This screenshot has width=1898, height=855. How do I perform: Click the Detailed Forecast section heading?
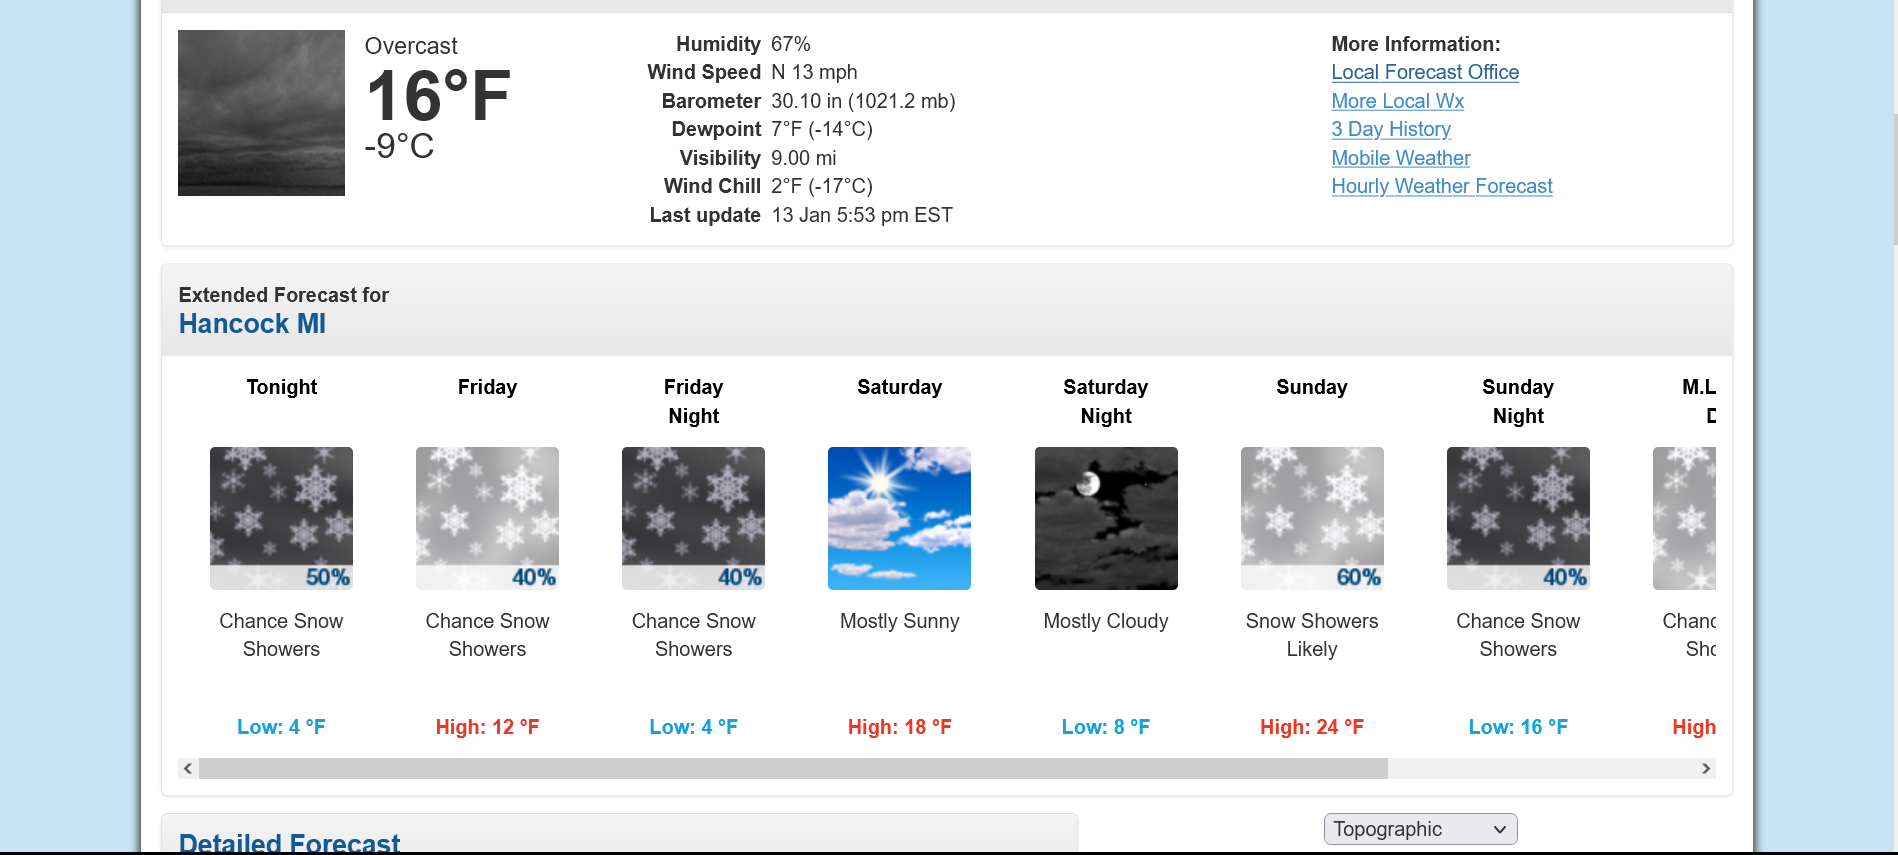pos(289,843)
